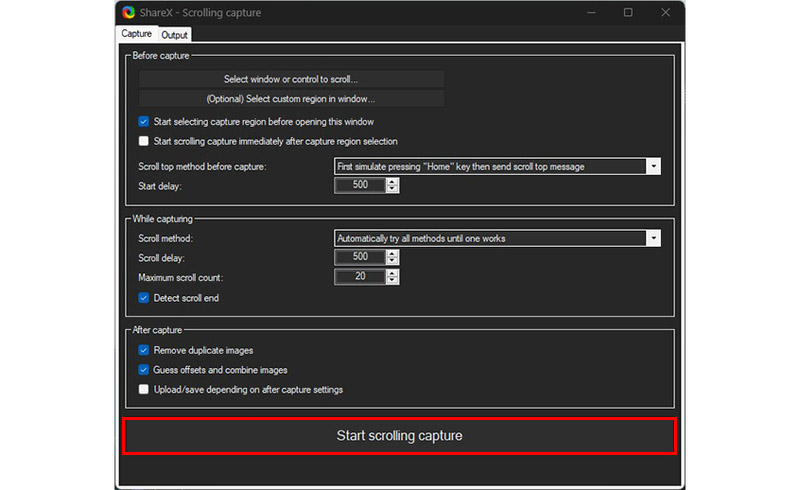Open the Scroll method dropdown
The height and width of the screenshot is (490, 800).
pos(654,238)
